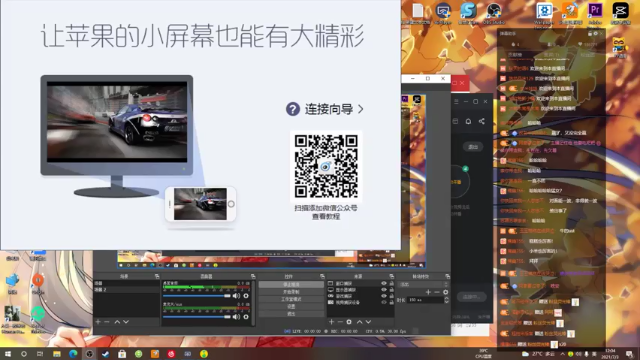
Task: Move scene down in OBS scenes panel
Action: coord(126,322)
